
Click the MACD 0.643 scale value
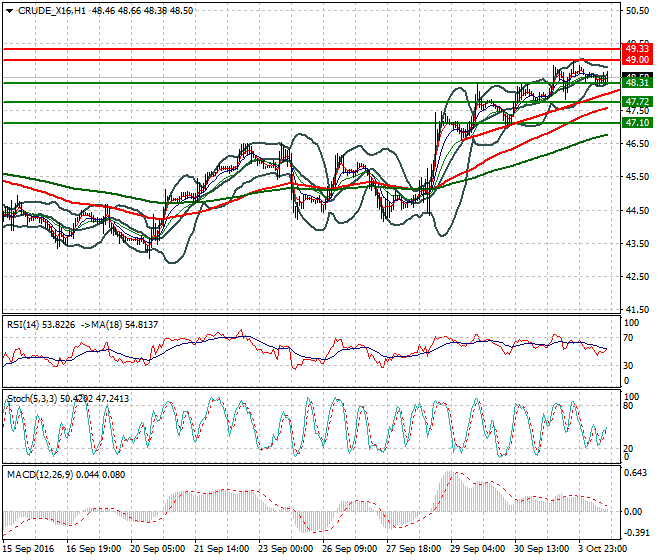636,473
